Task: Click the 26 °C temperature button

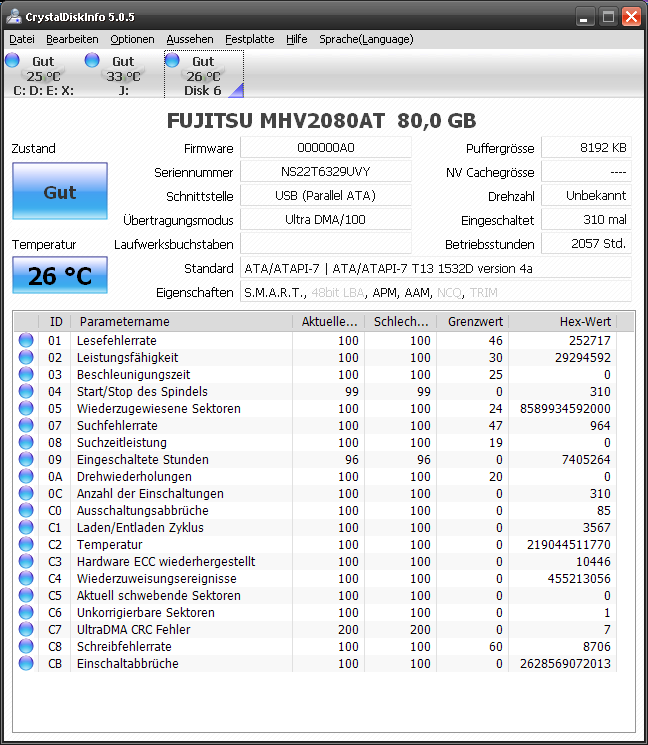Action: (60, 275)
